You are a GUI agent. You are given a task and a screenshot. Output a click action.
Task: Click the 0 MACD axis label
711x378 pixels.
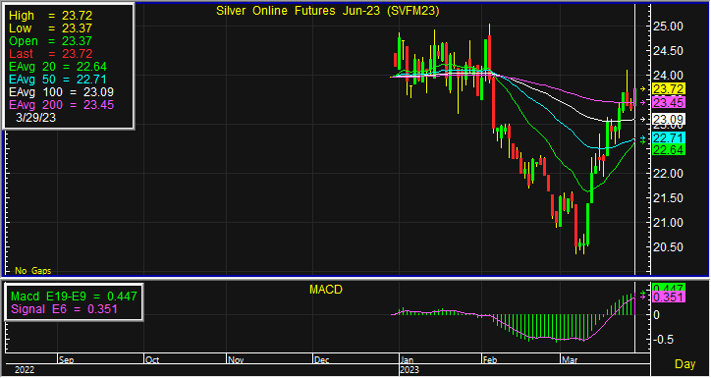pos(657,315)
